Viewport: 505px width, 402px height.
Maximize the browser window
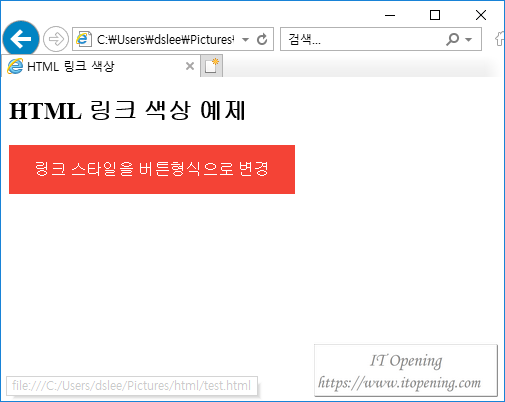[435, 15]
